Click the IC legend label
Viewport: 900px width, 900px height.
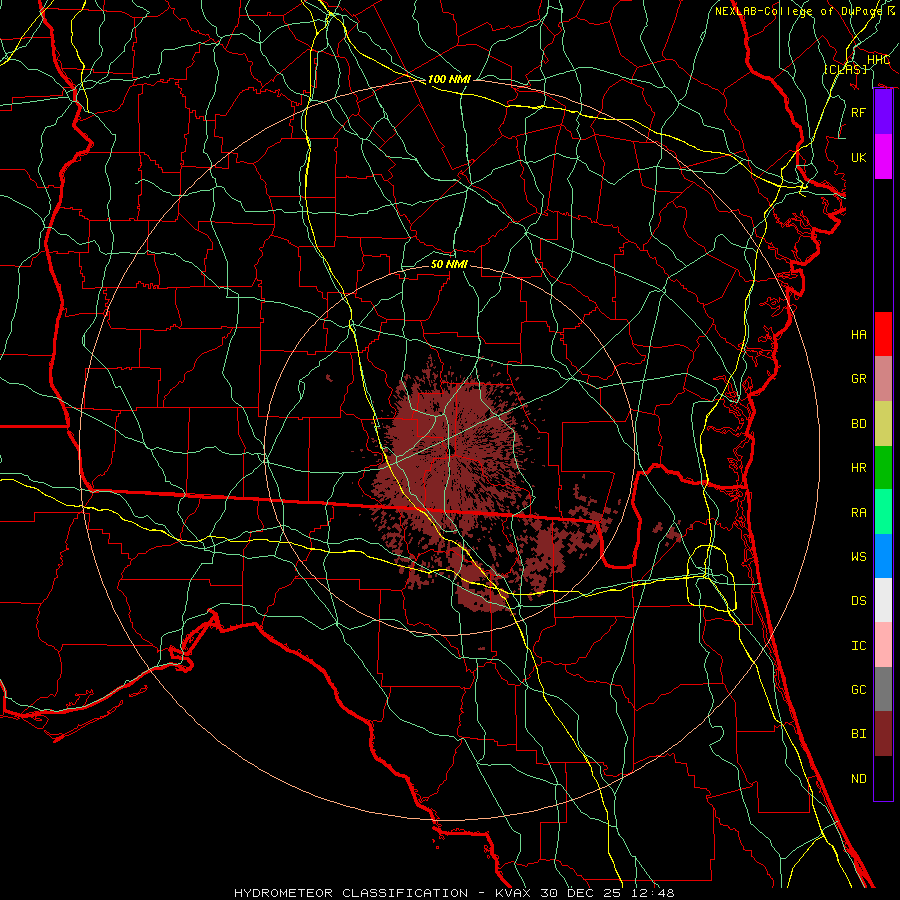coord(859,646)
